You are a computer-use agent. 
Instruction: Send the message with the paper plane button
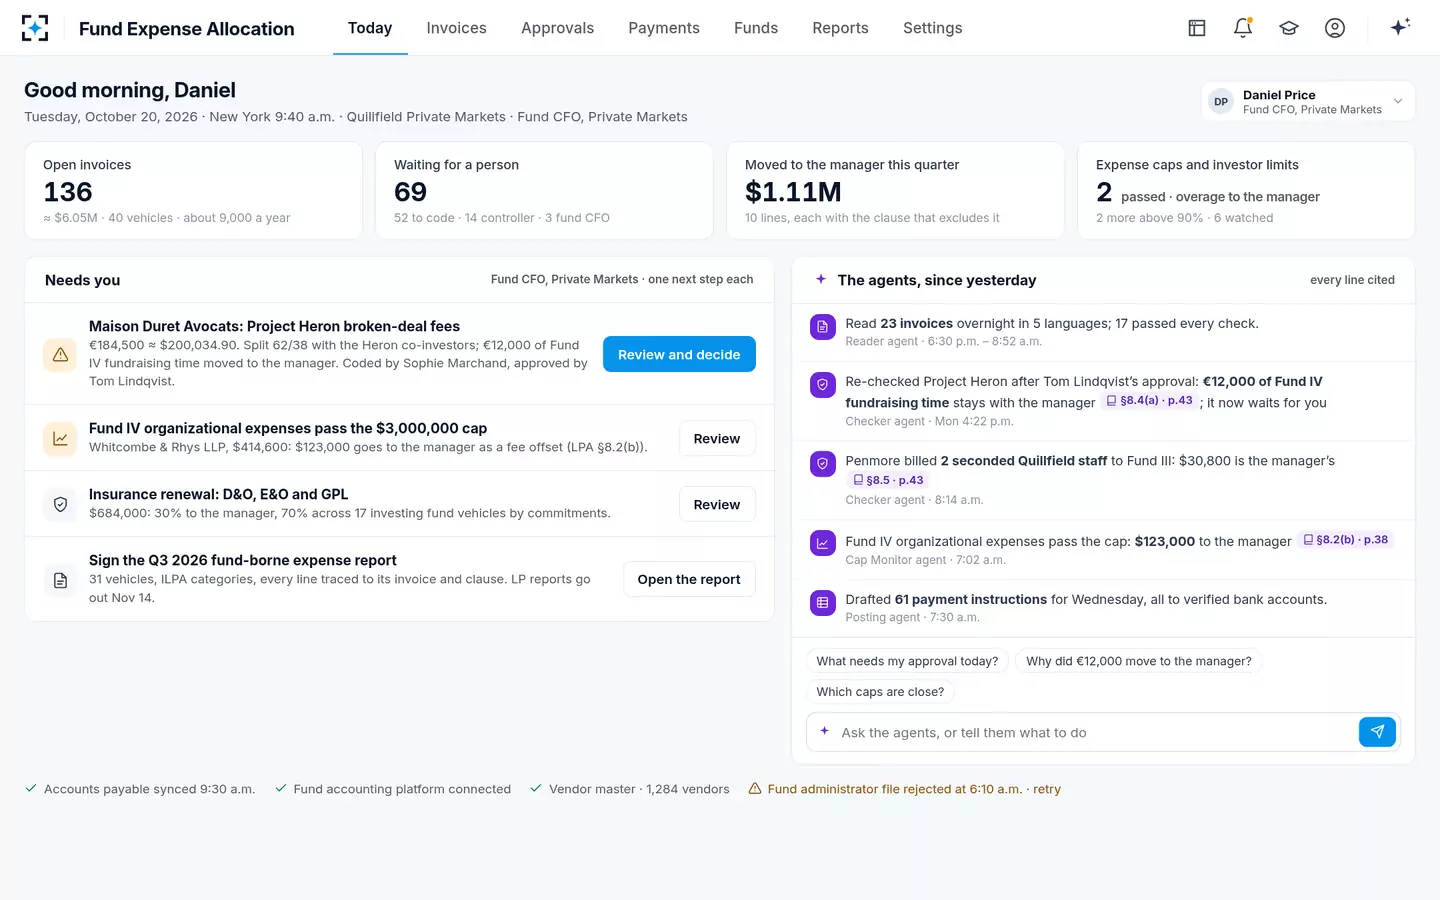[1377, 732]
